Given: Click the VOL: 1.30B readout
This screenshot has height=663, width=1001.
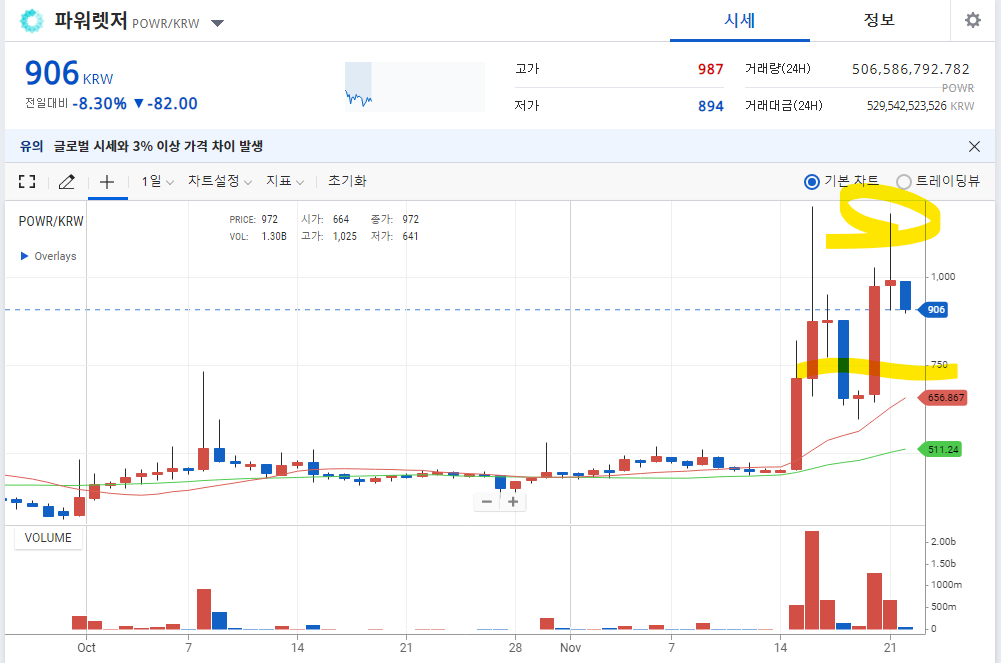Looking at the screenshot, I should click(258, 237).
